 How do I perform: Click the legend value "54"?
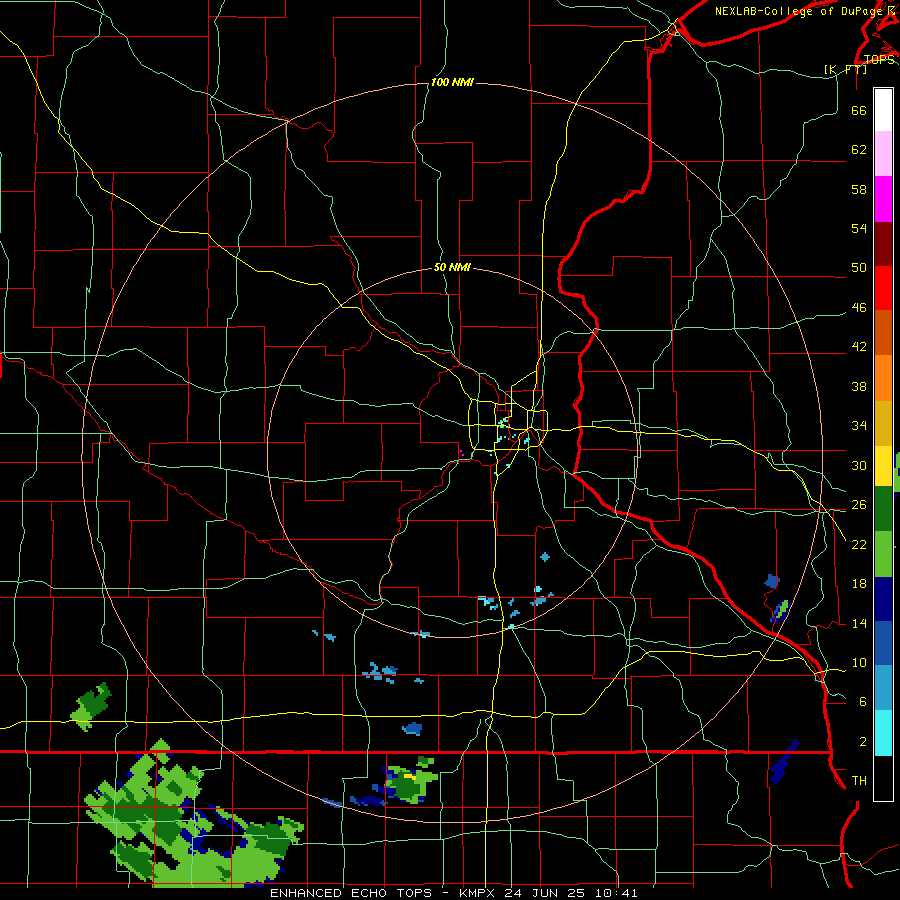(x=859, y=228)
